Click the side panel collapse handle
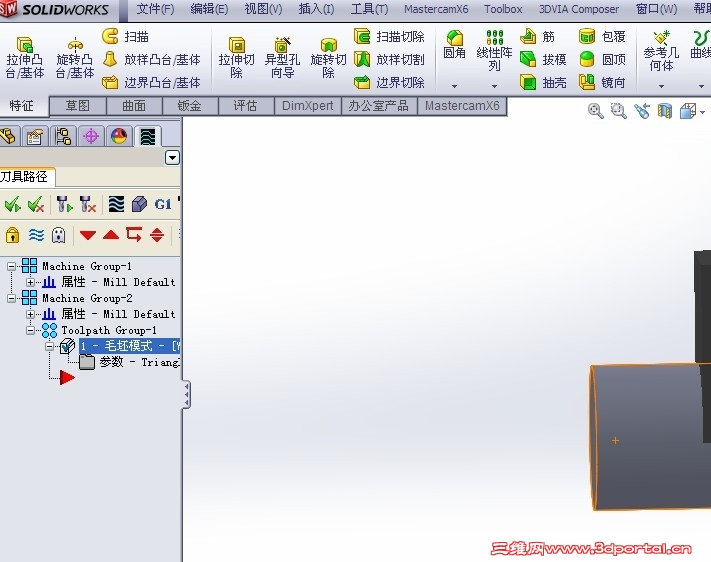 (x=186, y=395)
